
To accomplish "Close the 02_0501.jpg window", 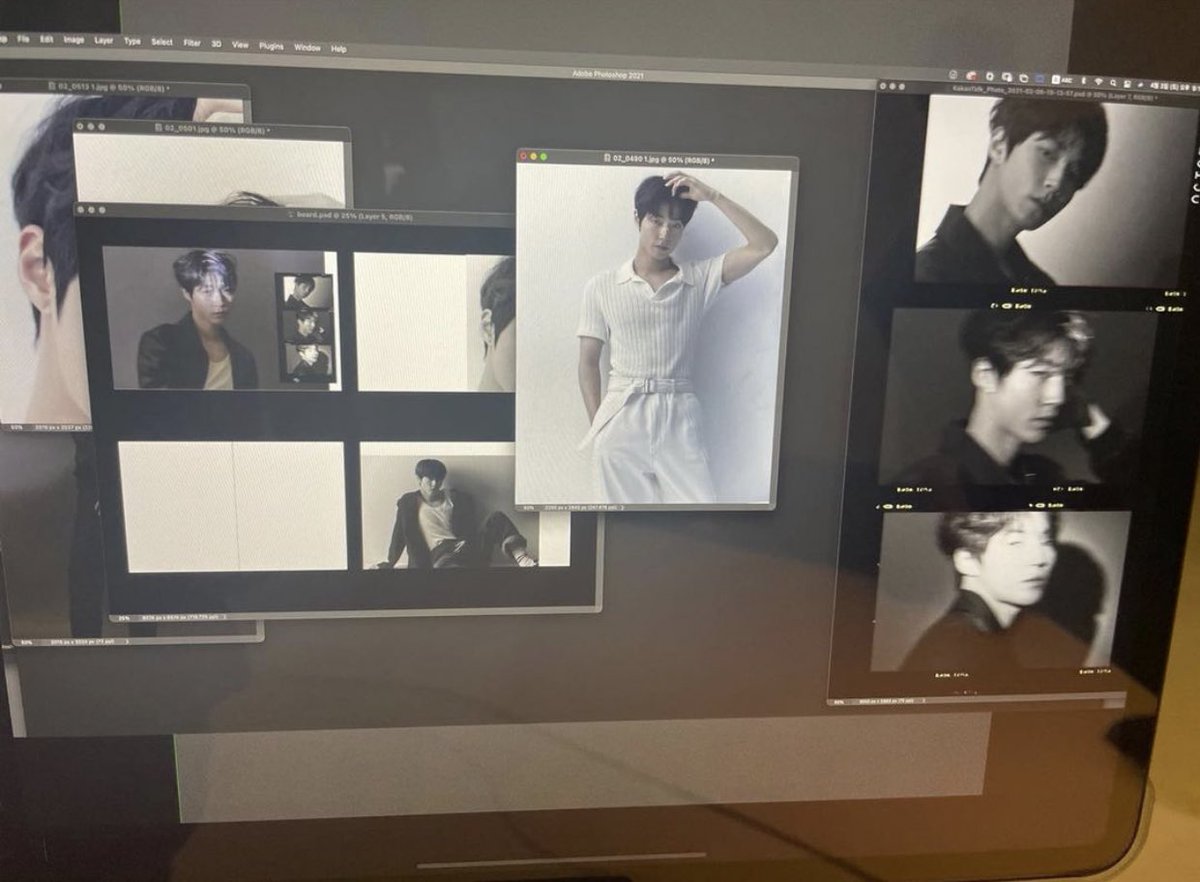I will tap(80, 126).
